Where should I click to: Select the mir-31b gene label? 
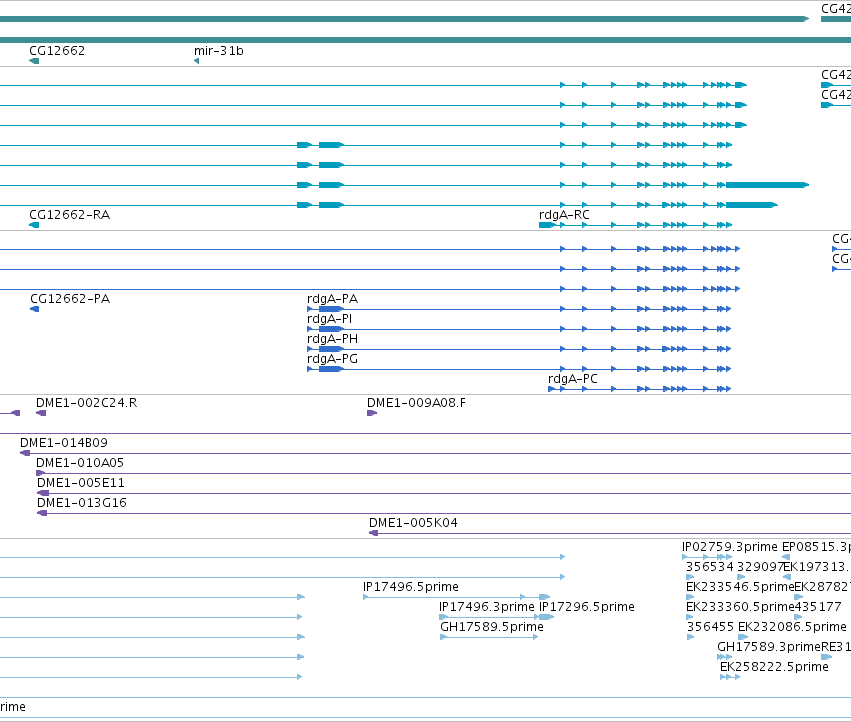[219, 50]
